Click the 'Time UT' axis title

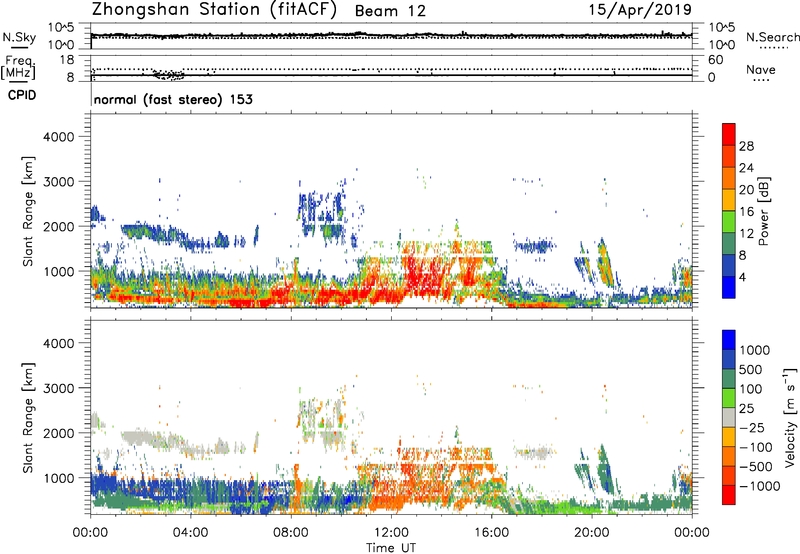click(x=391, y=548)
